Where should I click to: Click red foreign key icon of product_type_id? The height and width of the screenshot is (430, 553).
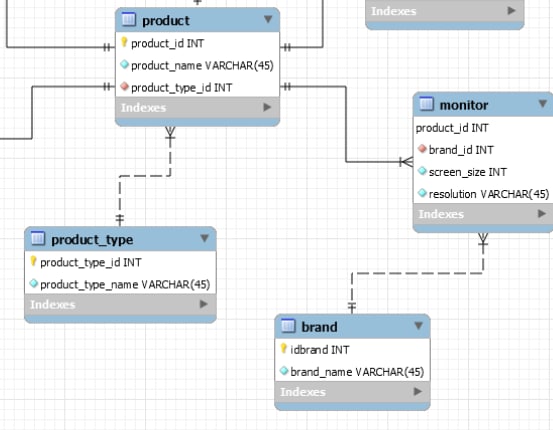point(124,86)
